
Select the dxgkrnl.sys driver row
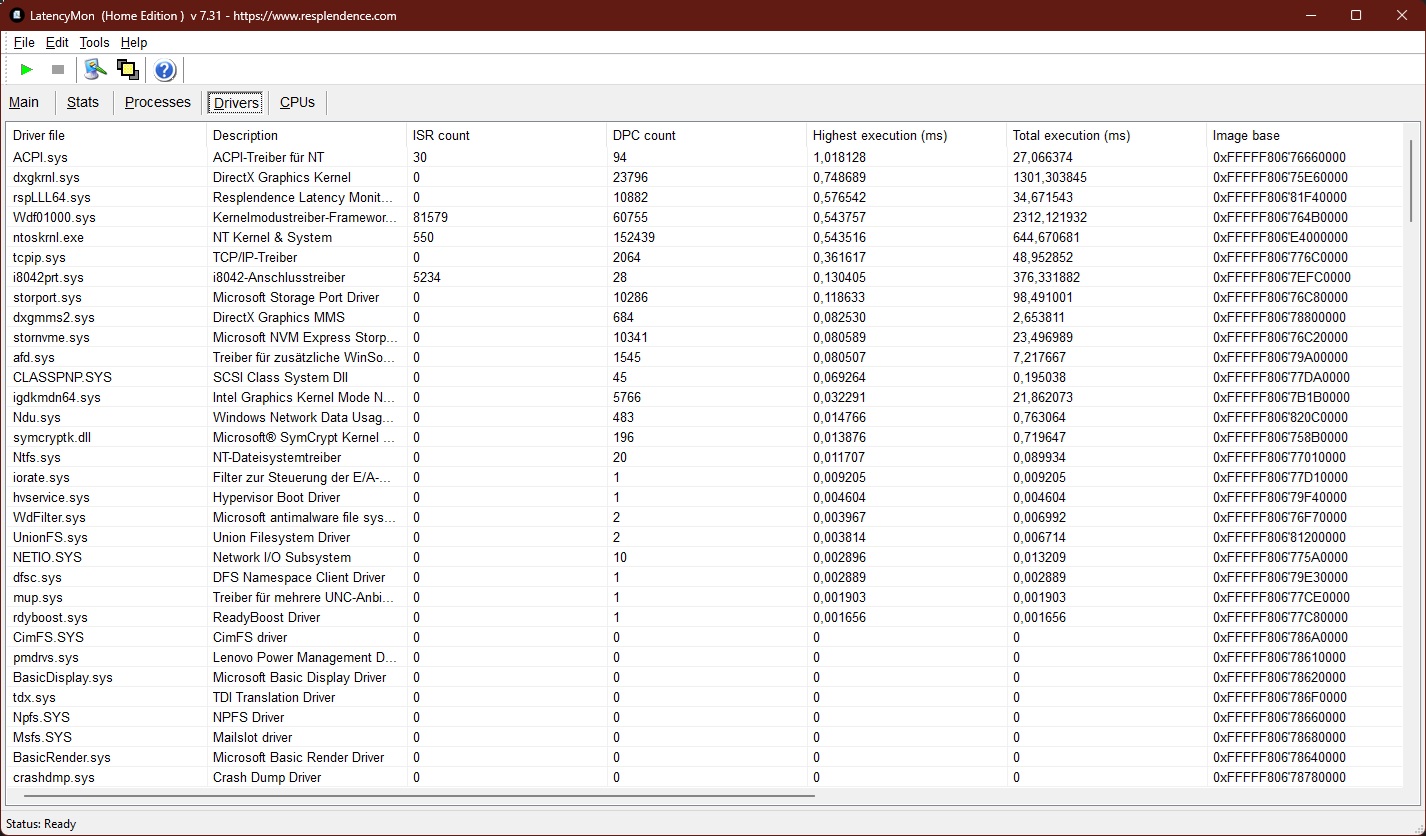[x=705, y=177]
